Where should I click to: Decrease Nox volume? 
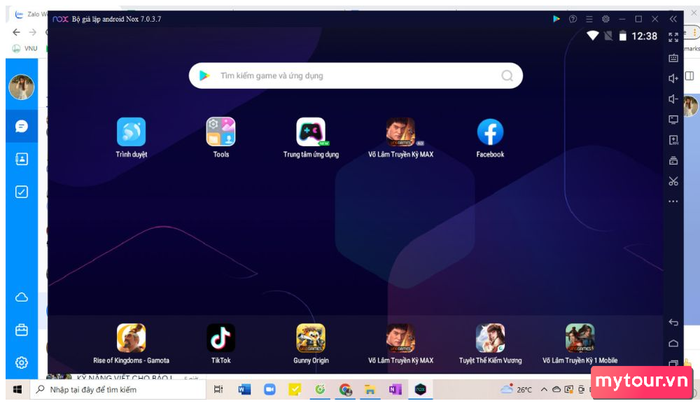[x=673, y=99]
